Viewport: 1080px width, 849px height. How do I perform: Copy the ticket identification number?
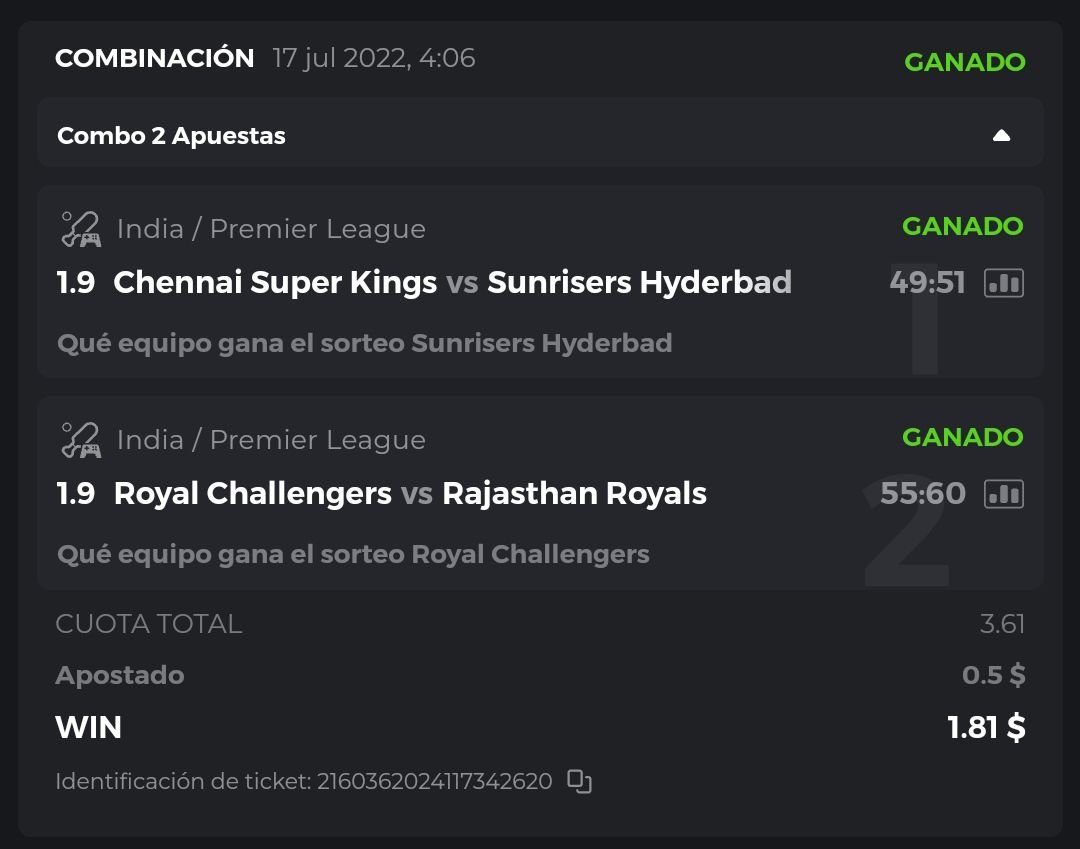coord(579,781)
